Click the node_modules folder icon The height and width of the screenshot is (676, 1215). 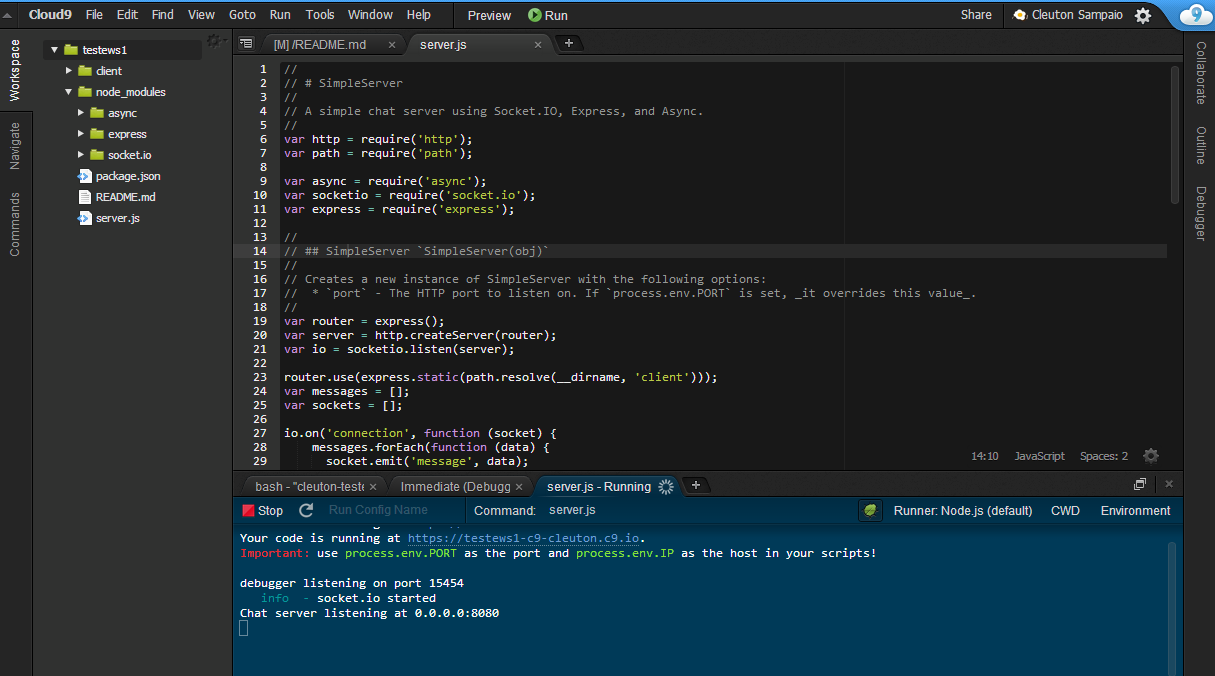pyautogui.click(x=85, y=92)
